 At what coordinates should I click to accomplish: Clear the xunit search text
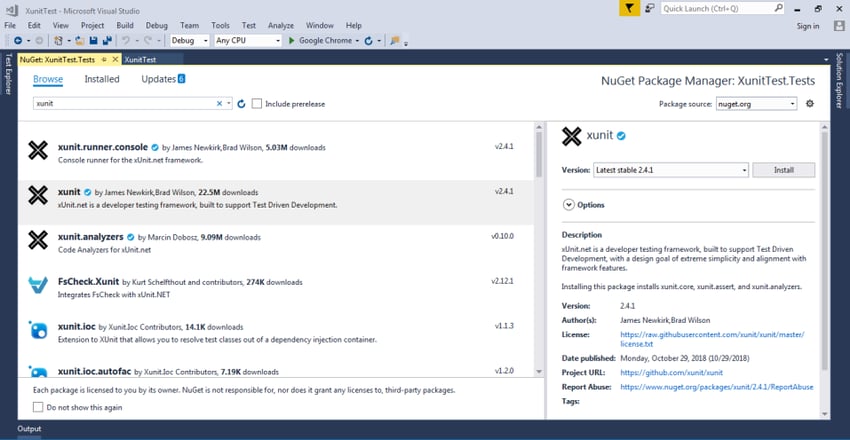click(220, 103)
